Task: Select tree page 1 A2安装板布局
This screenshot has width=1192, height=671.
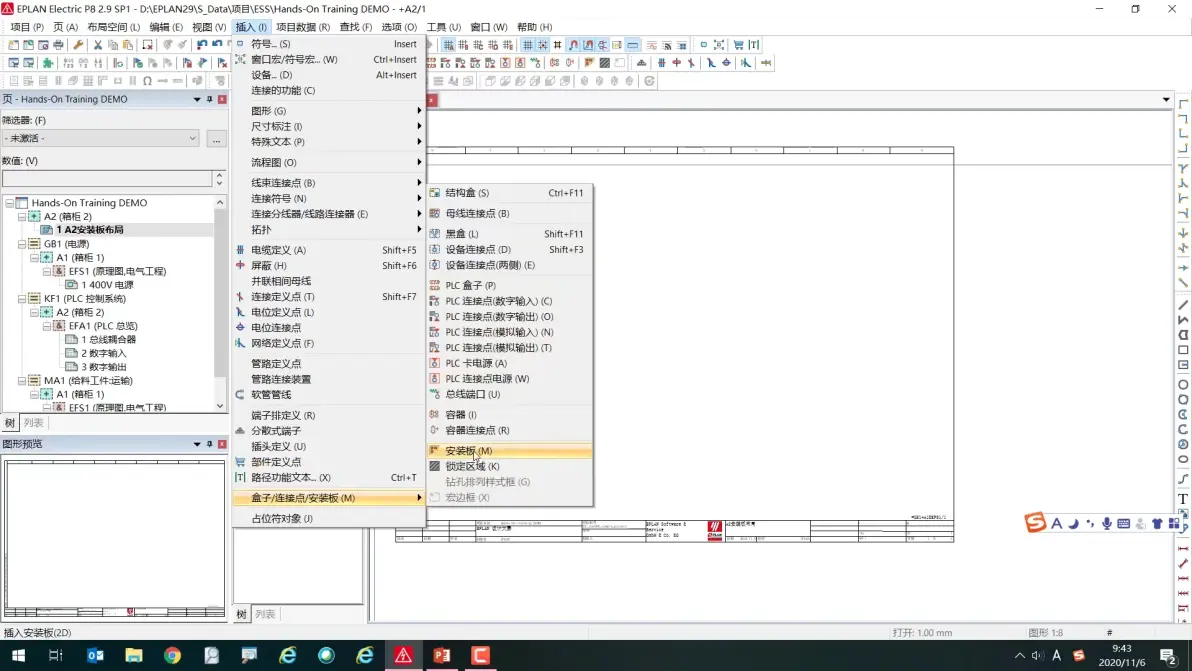Action: click(89, 229)
